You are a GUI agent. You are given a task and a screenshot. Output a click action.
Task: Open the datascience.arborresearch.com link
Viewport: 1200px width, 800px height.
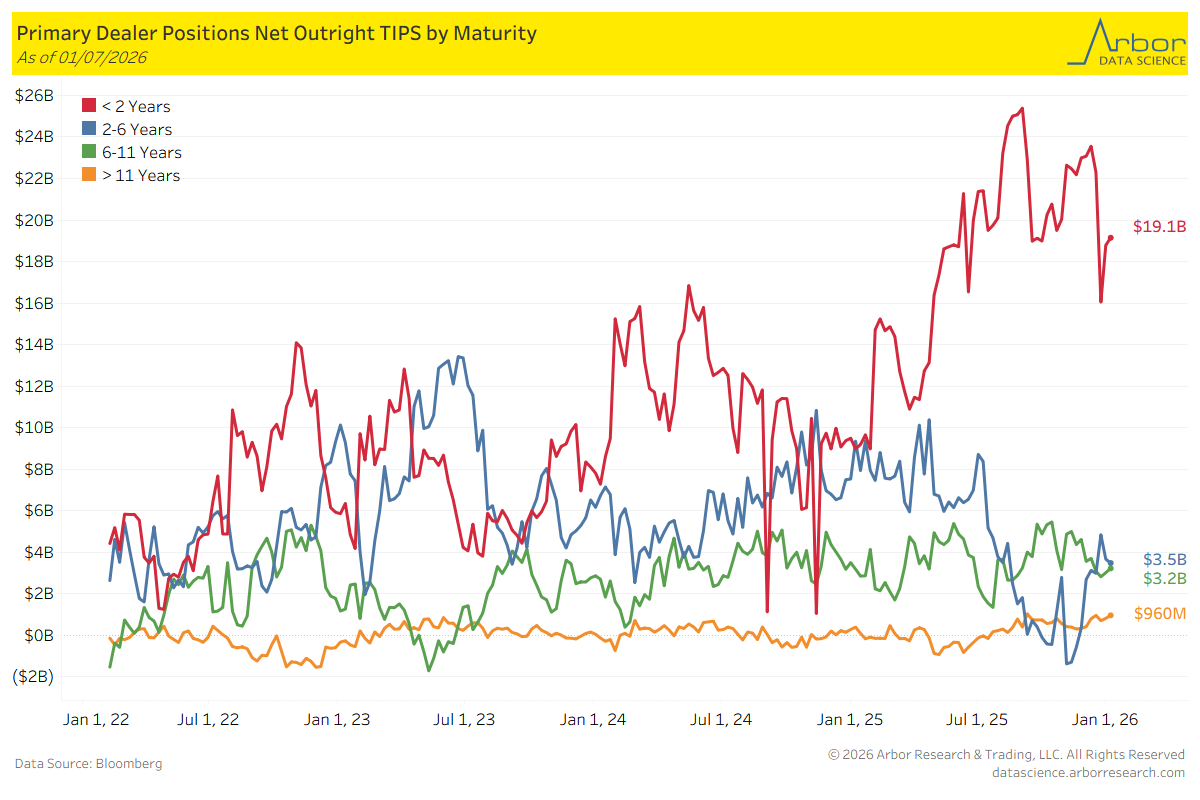pos(1088,772)
